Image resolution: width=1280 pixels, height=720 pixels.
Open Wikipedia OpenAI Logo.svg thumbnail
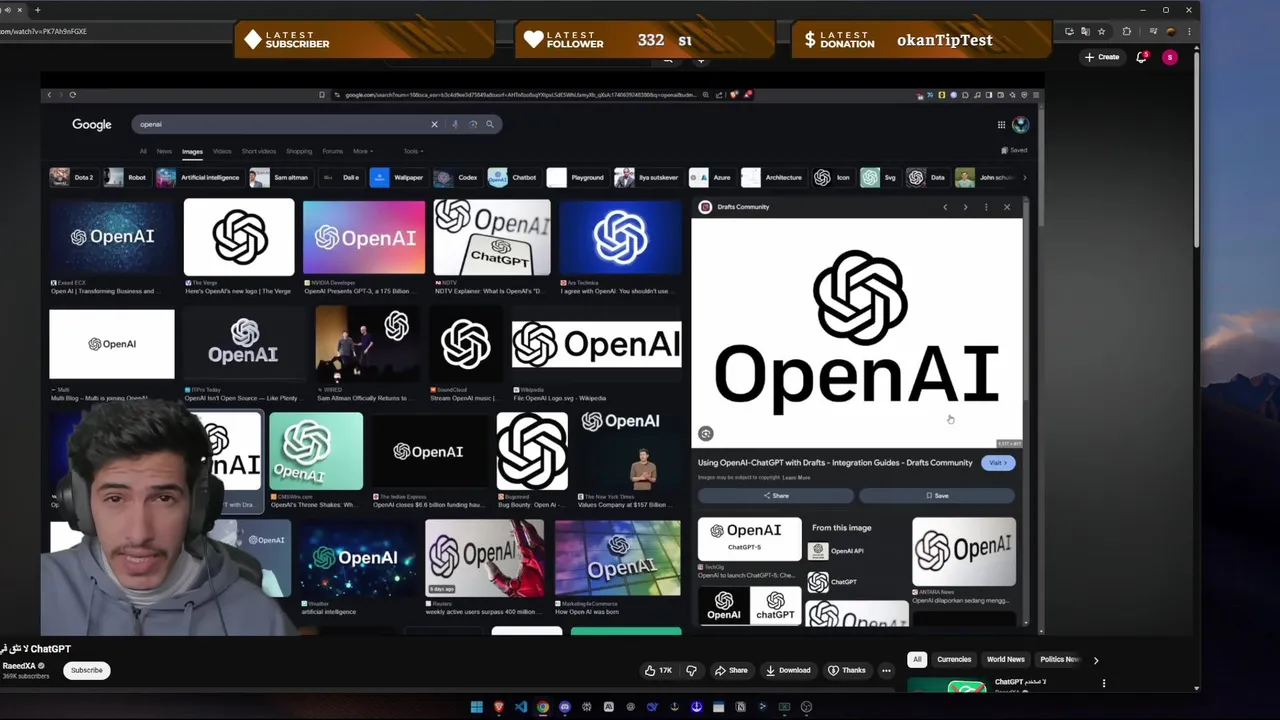pyautogui.click(x=597, y=345)
